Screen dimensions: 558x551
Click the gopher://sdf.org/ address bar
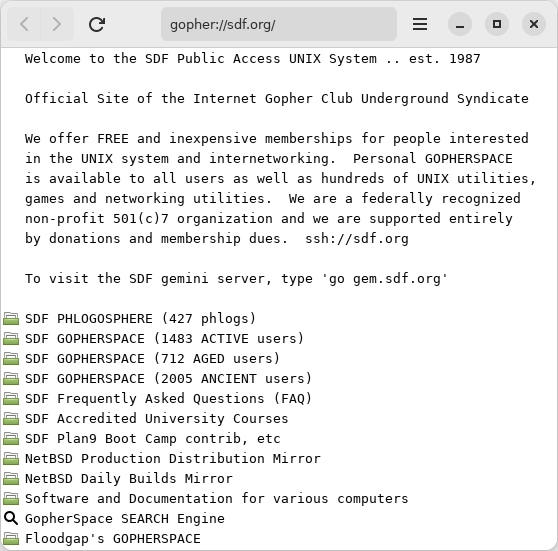coord(279,24)
